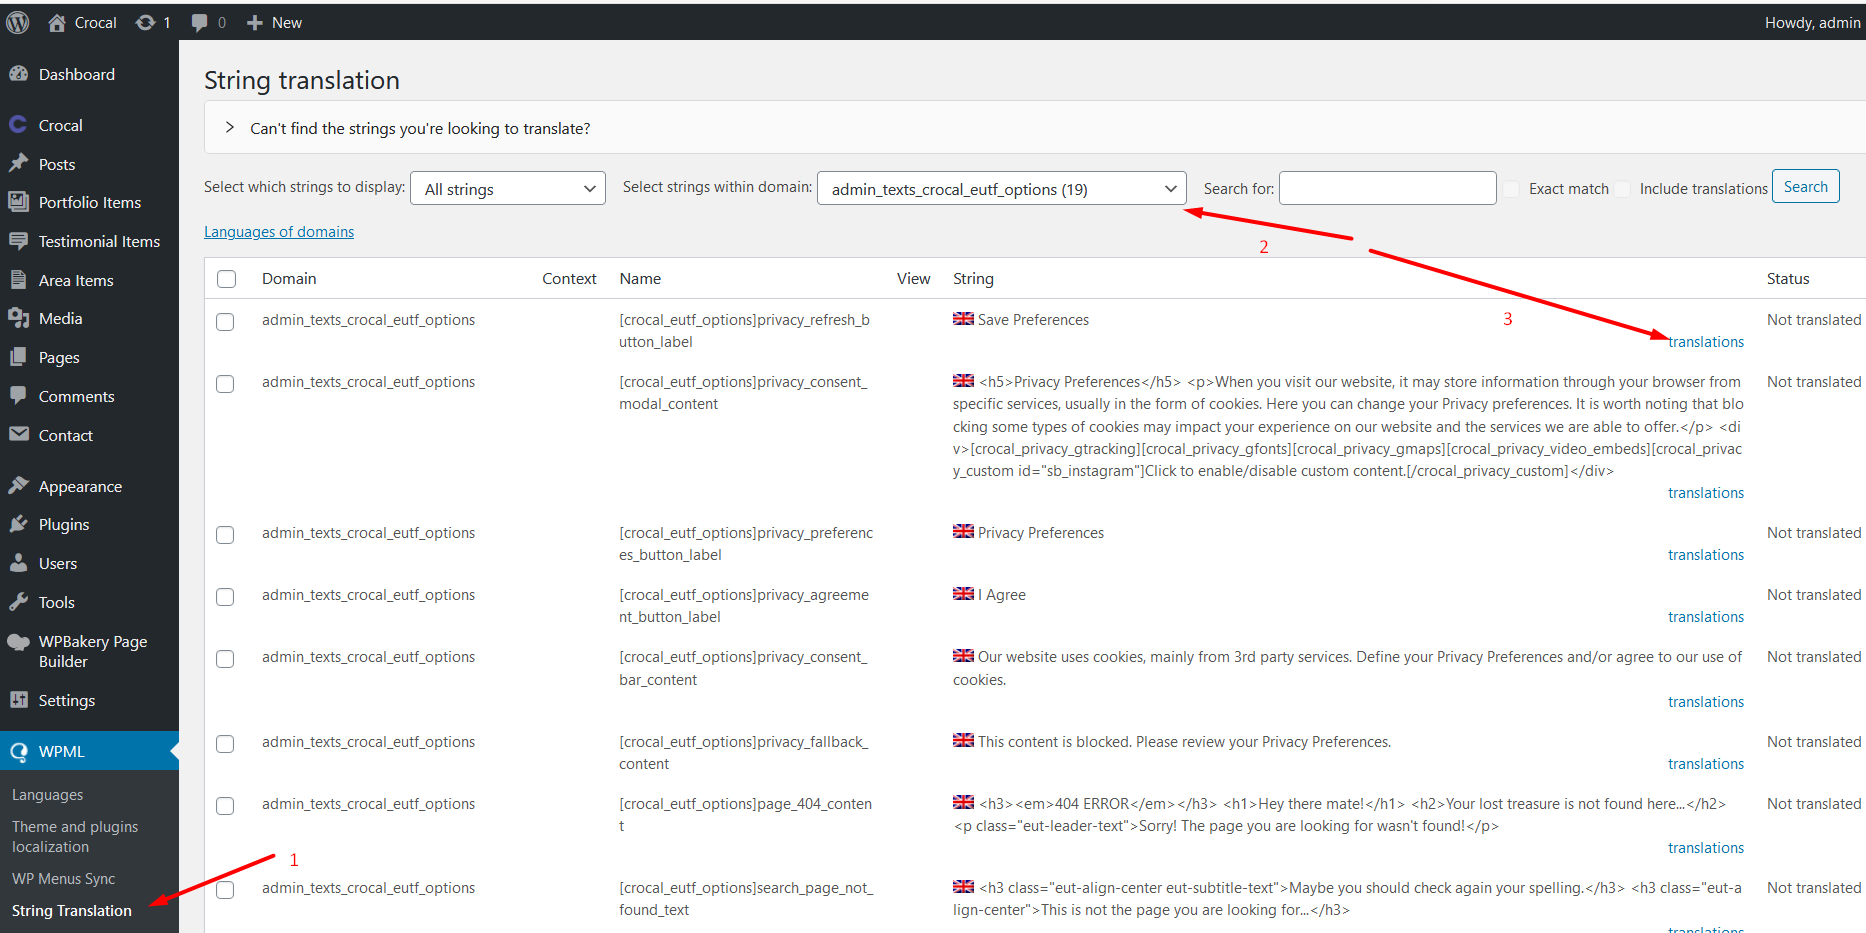This screenshot has width=1866, height=933.
Task: Open translations link for cookies bar content
Action: (1706, 702)
